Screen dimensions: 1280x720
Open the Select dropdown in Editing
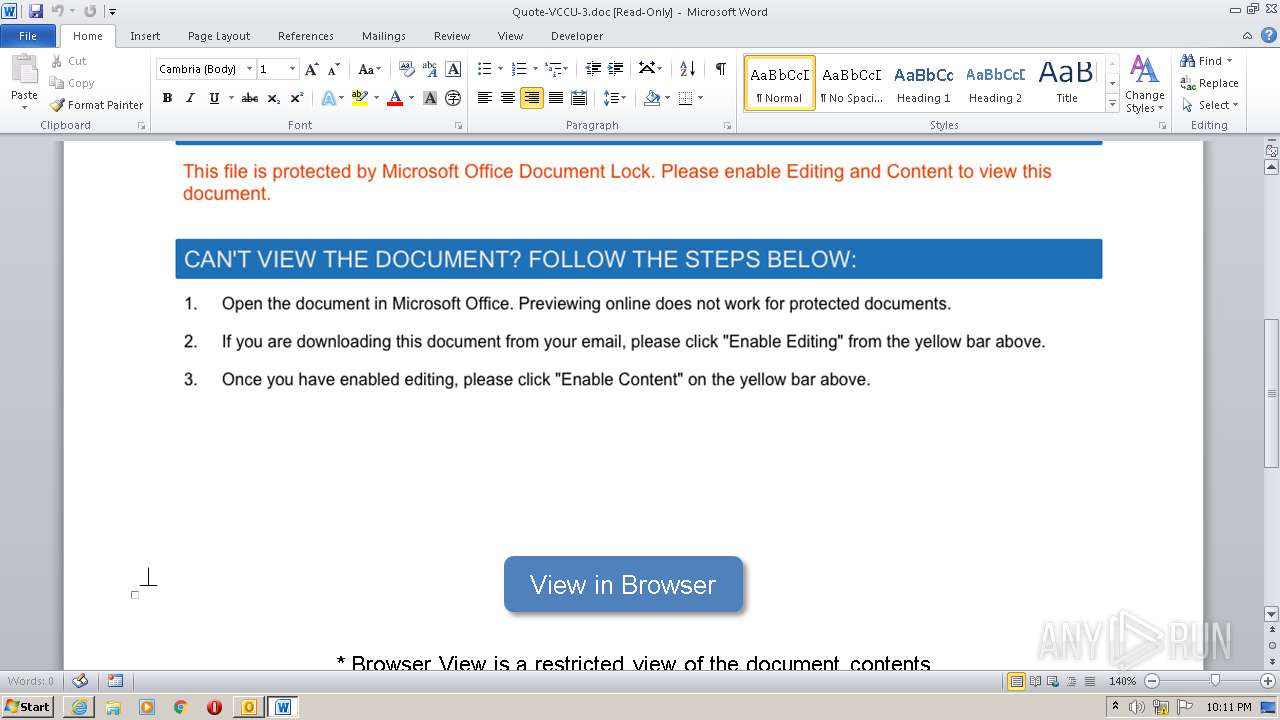[x=1210, y=105]
